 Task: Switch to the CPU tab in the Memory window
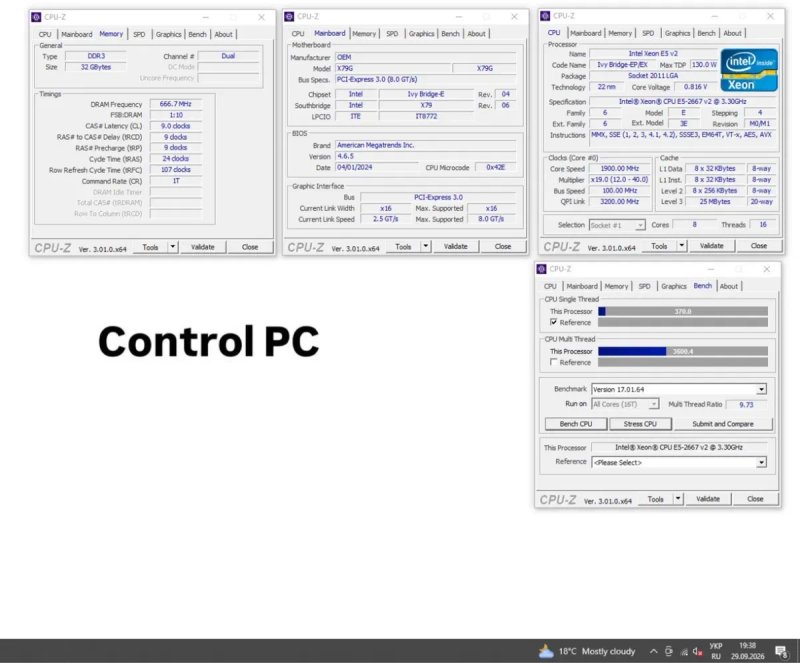coord(45,34)
